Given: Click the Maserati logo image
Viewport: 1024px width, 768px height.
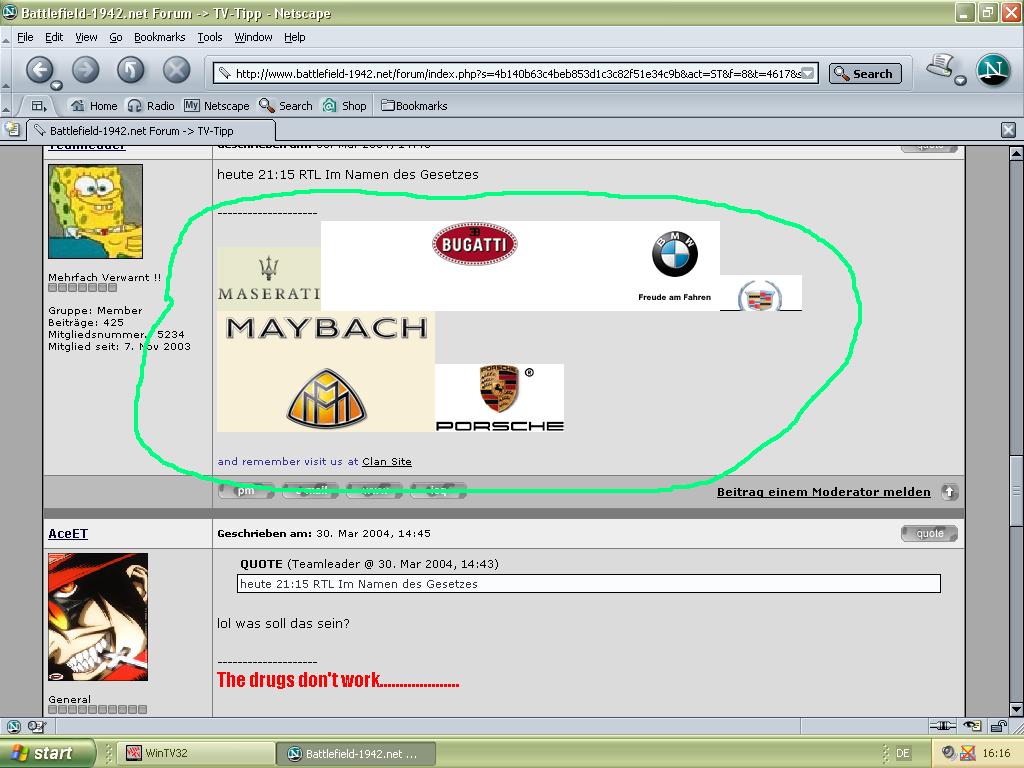Looking at the screenshot, I should point(268,279).
